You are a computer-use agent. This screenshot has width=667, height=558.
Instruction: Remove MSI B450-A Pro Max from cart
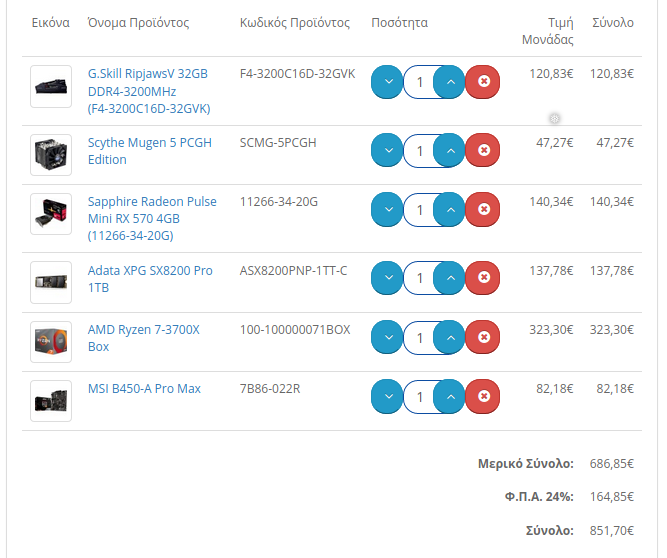point(483,396)
